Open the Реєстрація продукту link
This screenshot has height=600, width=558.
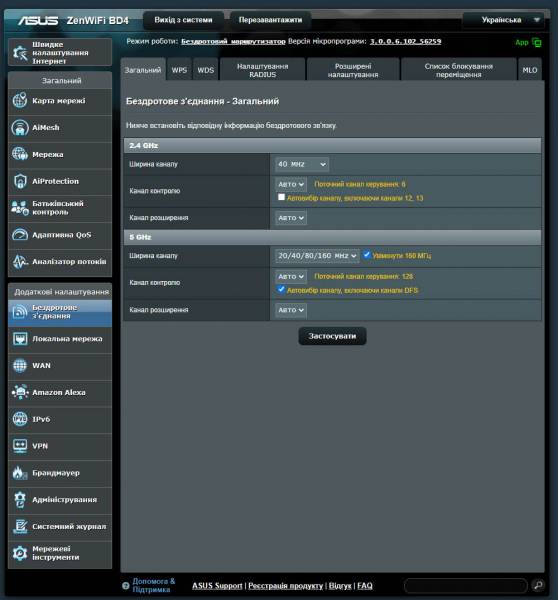point(286,585)
